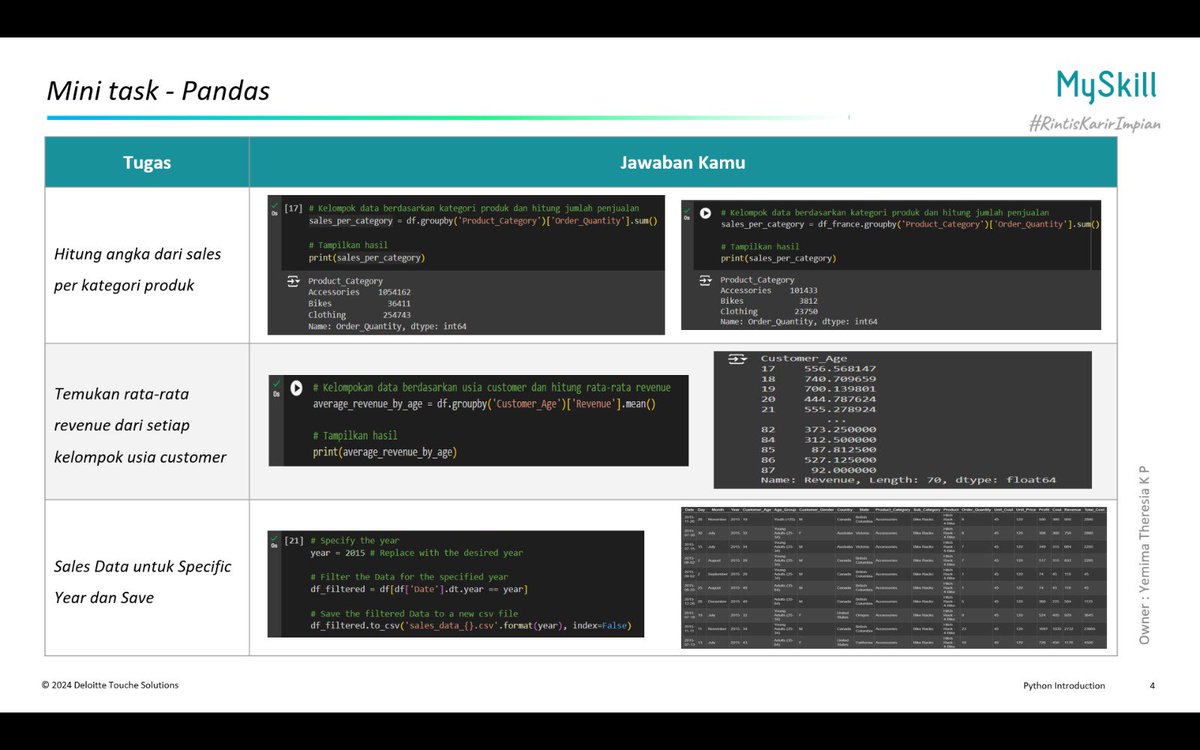Click the Bikes 3812 output row
The height and width of the screenshot is (750, 1200).
coord(769,300)
